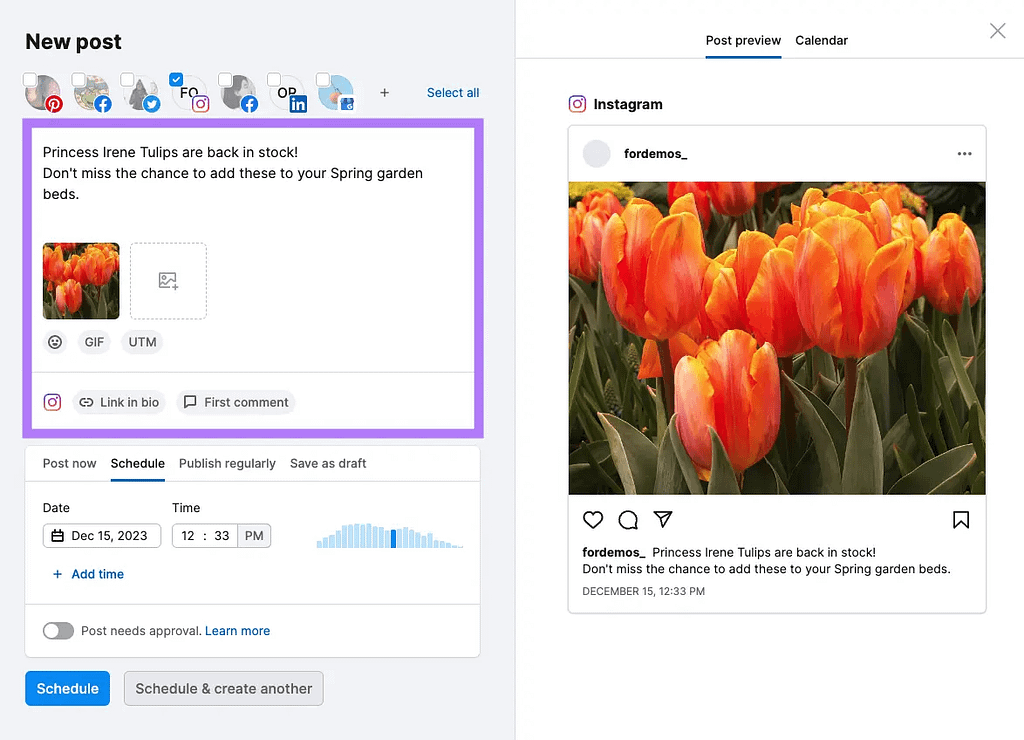Add a new social profile with plus icon
Viewport: 1024px width, 740px height.
384,93
